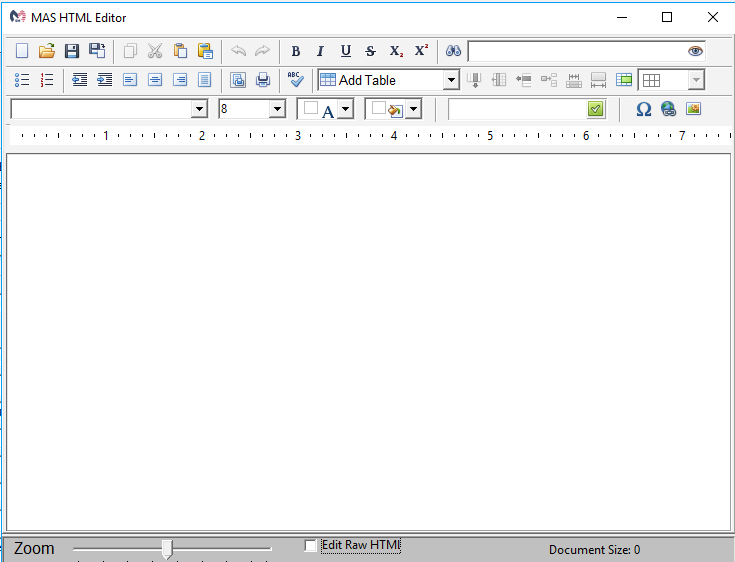
Task: Click the font size field showing 8
Action: click(244, 109)
